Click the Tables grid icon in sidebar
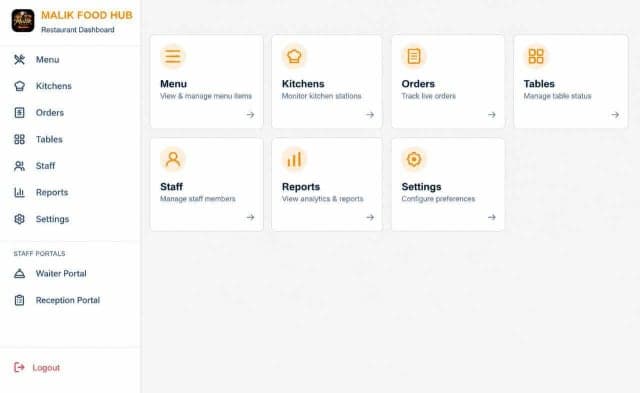This screenshot has height=393, width=640. pyautogui.click(x=19, y=139)
